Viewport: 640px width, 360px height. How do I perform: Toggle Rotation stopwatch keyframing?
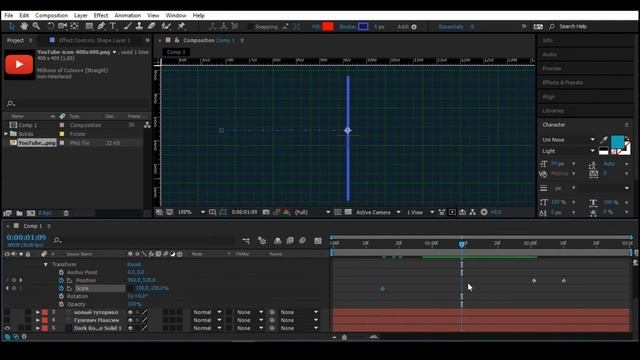[61, 296]
